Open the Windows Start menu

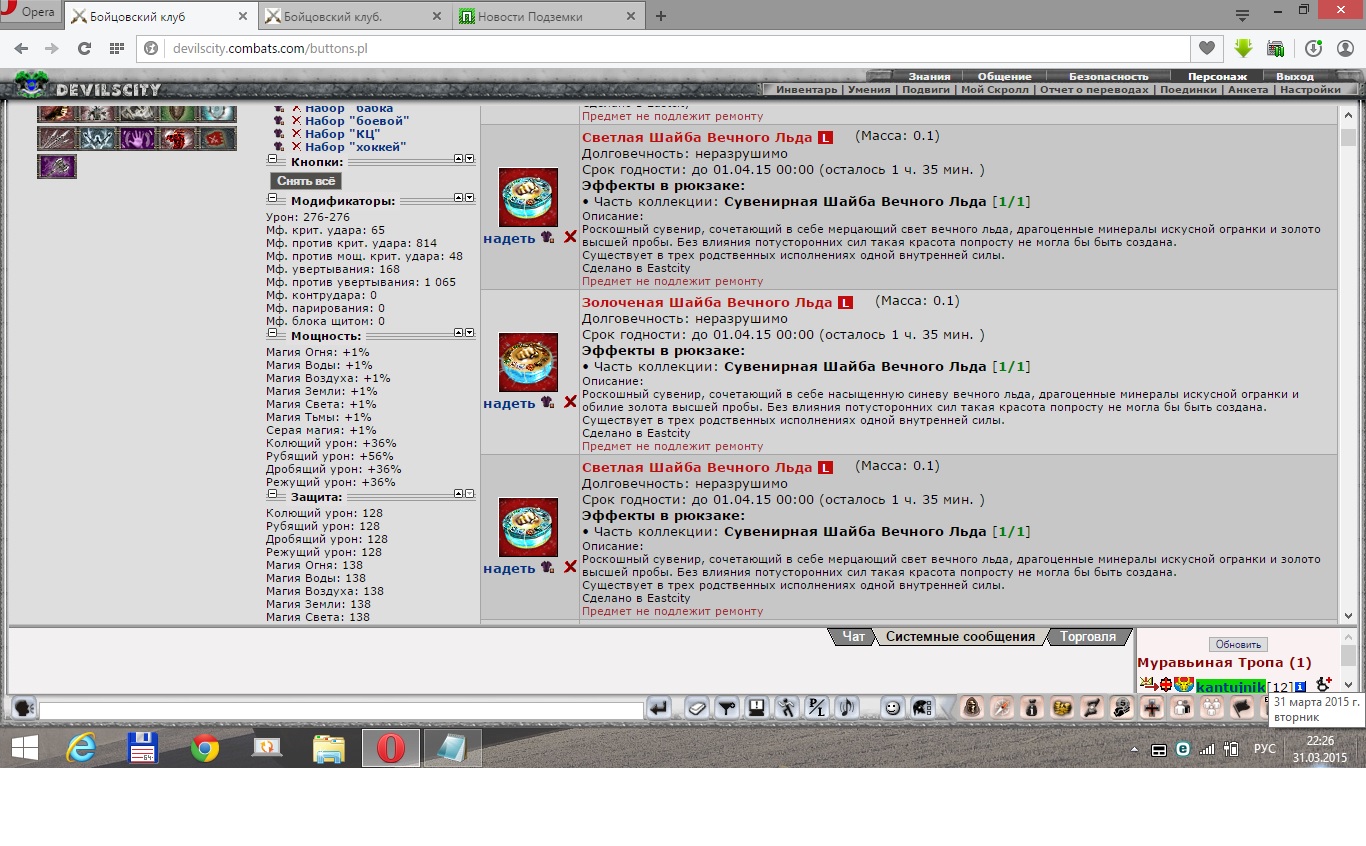click(x=24, y=748)
